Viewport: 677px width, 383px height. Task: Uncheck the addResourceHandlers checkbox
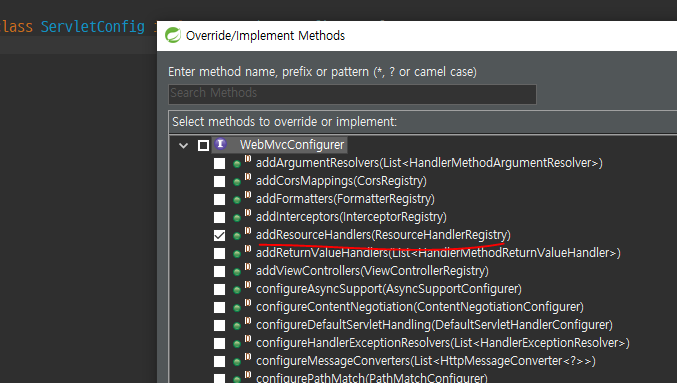click(x=219, y=235)
